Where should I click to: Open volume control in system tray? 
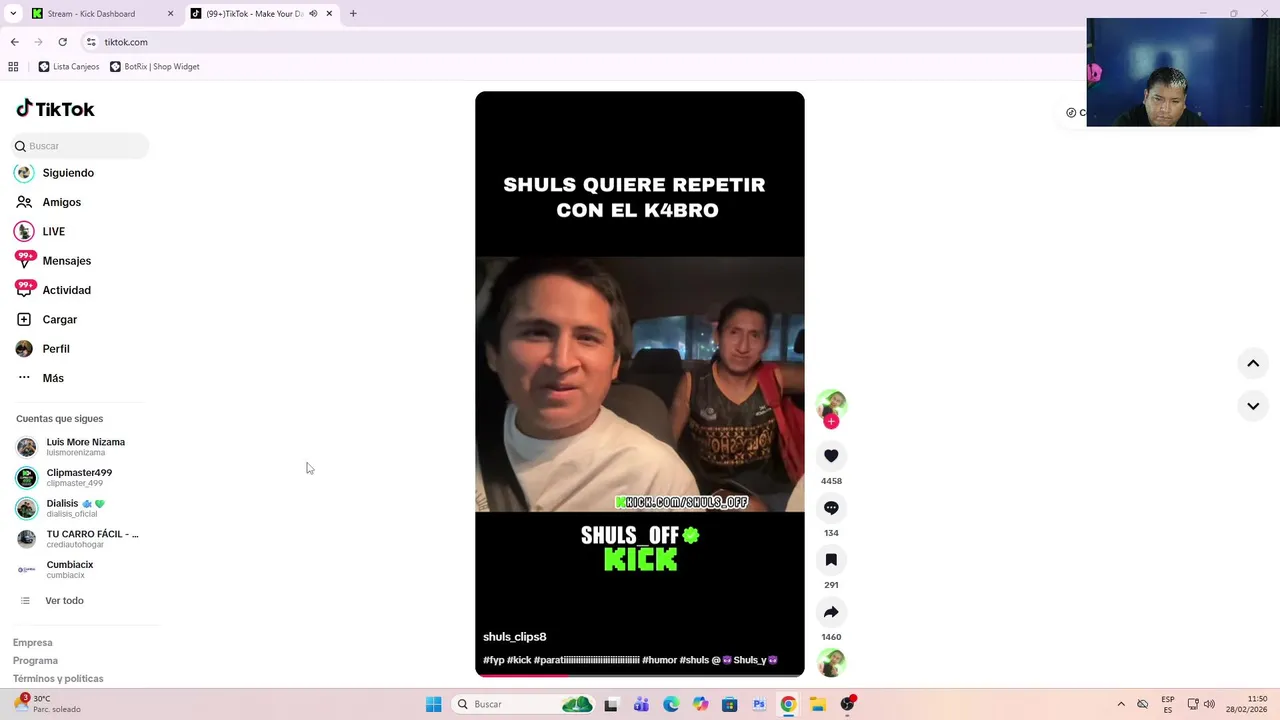tap(1209, 705)
